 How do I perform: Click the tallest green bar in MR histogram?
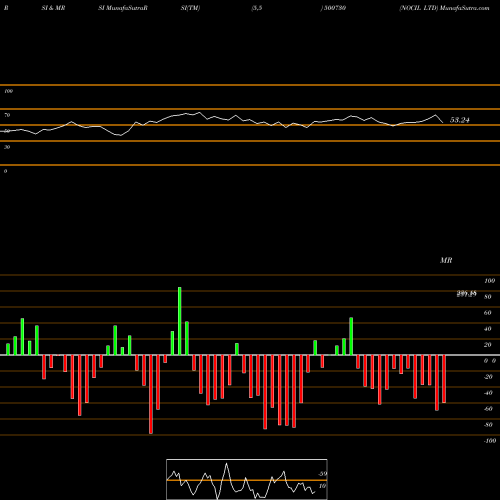(180, 321)
